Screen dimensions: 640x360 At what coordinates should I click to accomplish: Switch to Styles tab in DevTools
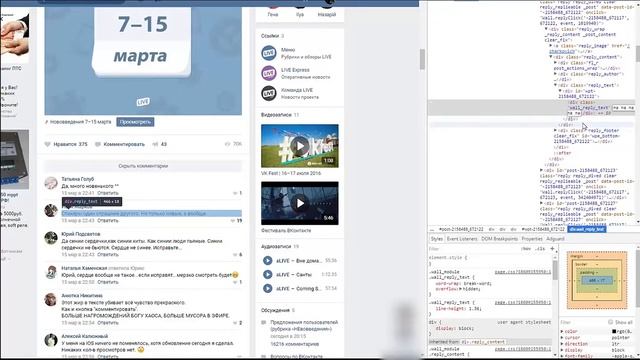coord(436,239)
